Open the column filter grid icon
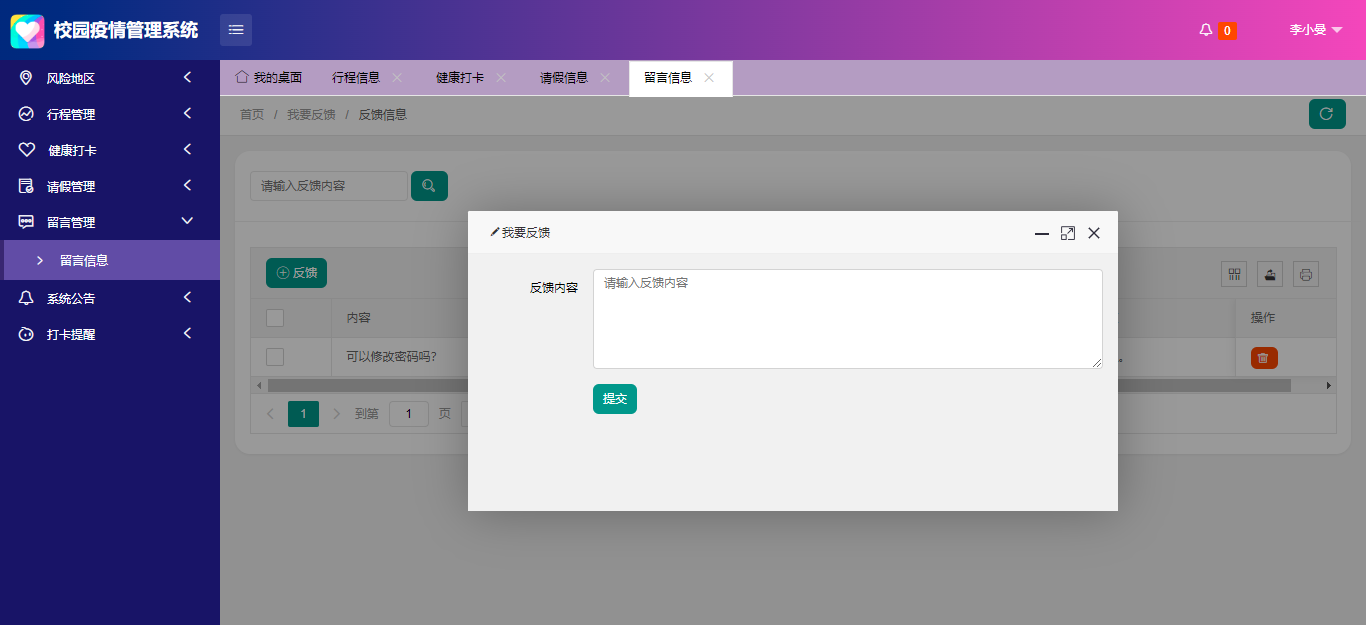The height and width of the screenshot is (625, 1366). pos(1234,274)
